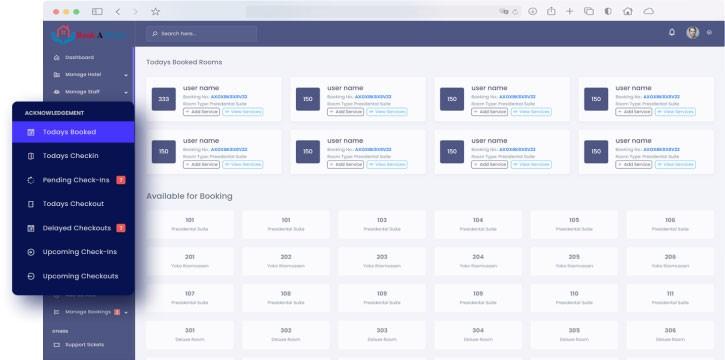Viewport: 725px width, 360px height.
Task: Select available room 106
Action: [670, 225]
